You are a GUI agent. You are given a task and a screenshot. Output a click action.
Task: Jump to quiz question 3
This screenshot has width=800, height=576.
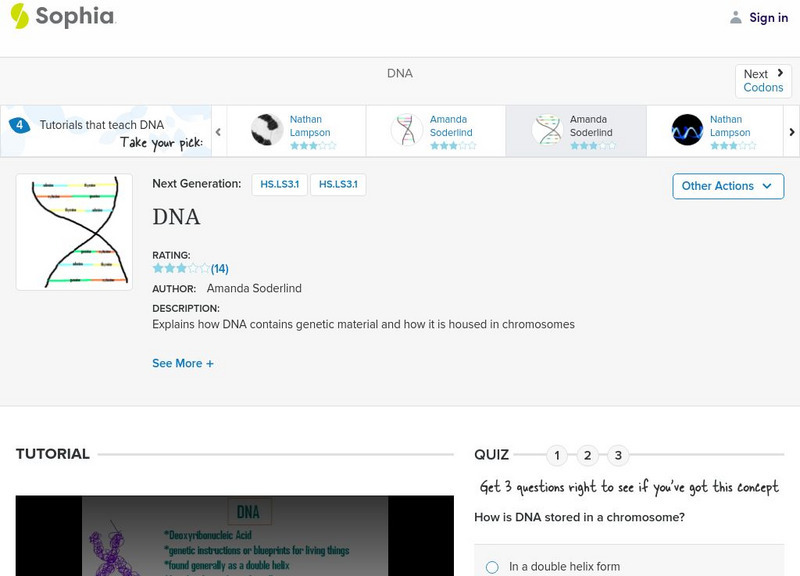click(x=618, y=456)
